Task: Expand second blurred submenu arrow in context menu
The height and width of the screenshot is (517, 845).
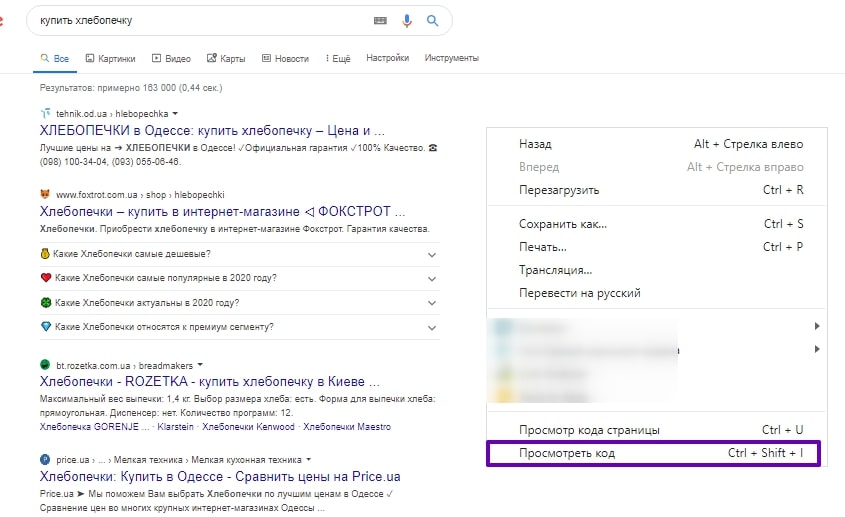Action: [x=817, y=349]
